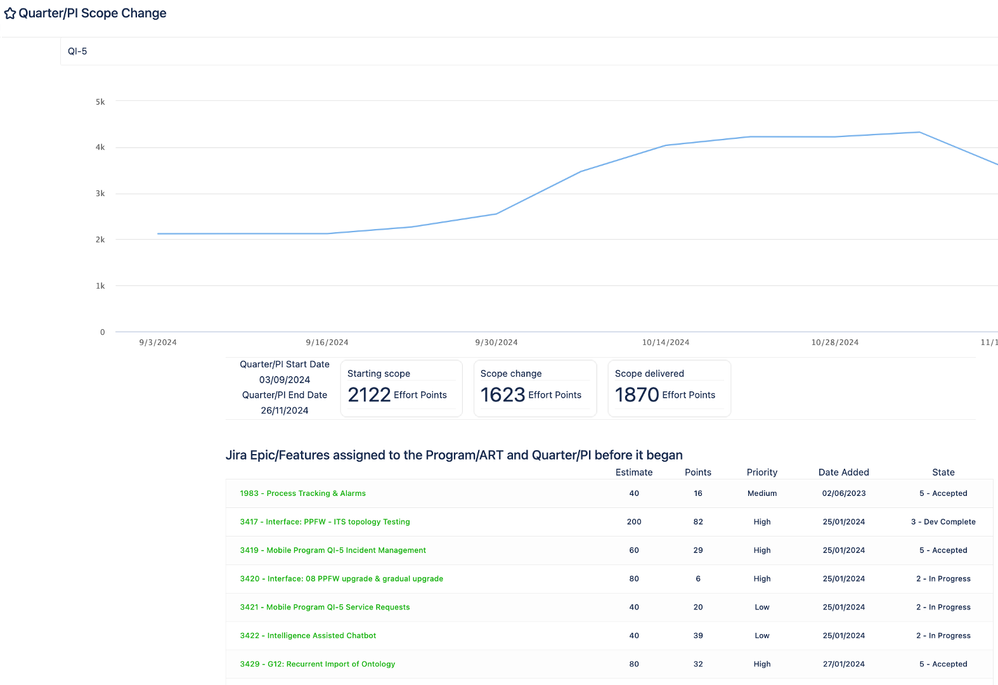Open epic 3421 - Mobile Program QI-5 Service Requests
The image size is (998, 685).
coord(325,607)
